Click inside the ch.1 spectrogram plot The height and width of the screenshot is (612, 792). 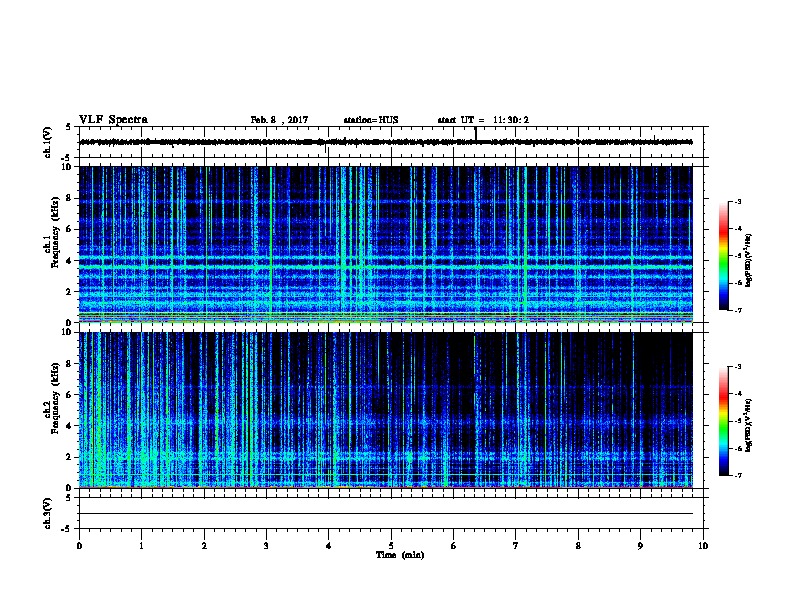tap(386, 244)
